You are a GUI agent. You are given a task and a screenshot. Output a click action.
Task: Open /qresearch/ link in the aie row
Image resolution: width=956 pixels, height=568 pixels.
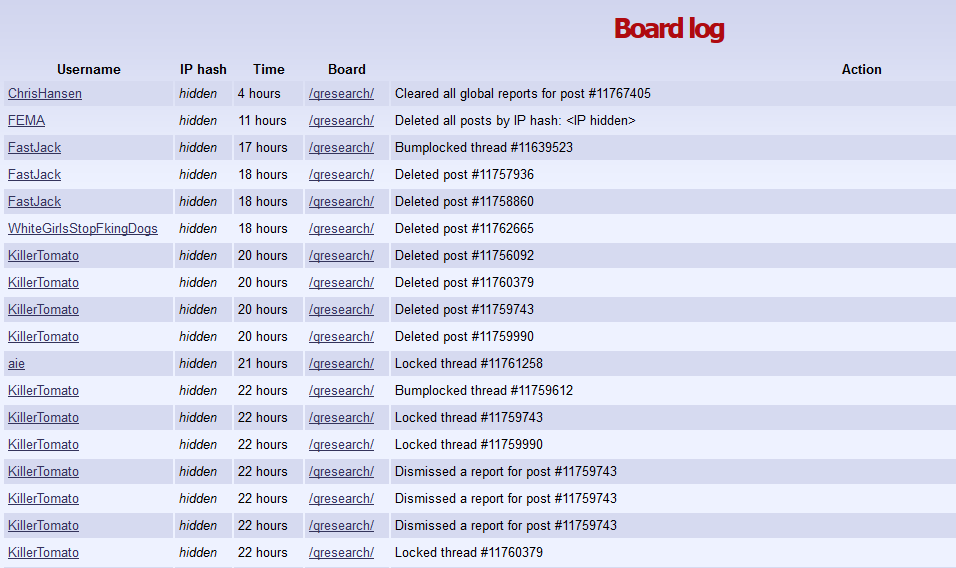pos(341,364)
